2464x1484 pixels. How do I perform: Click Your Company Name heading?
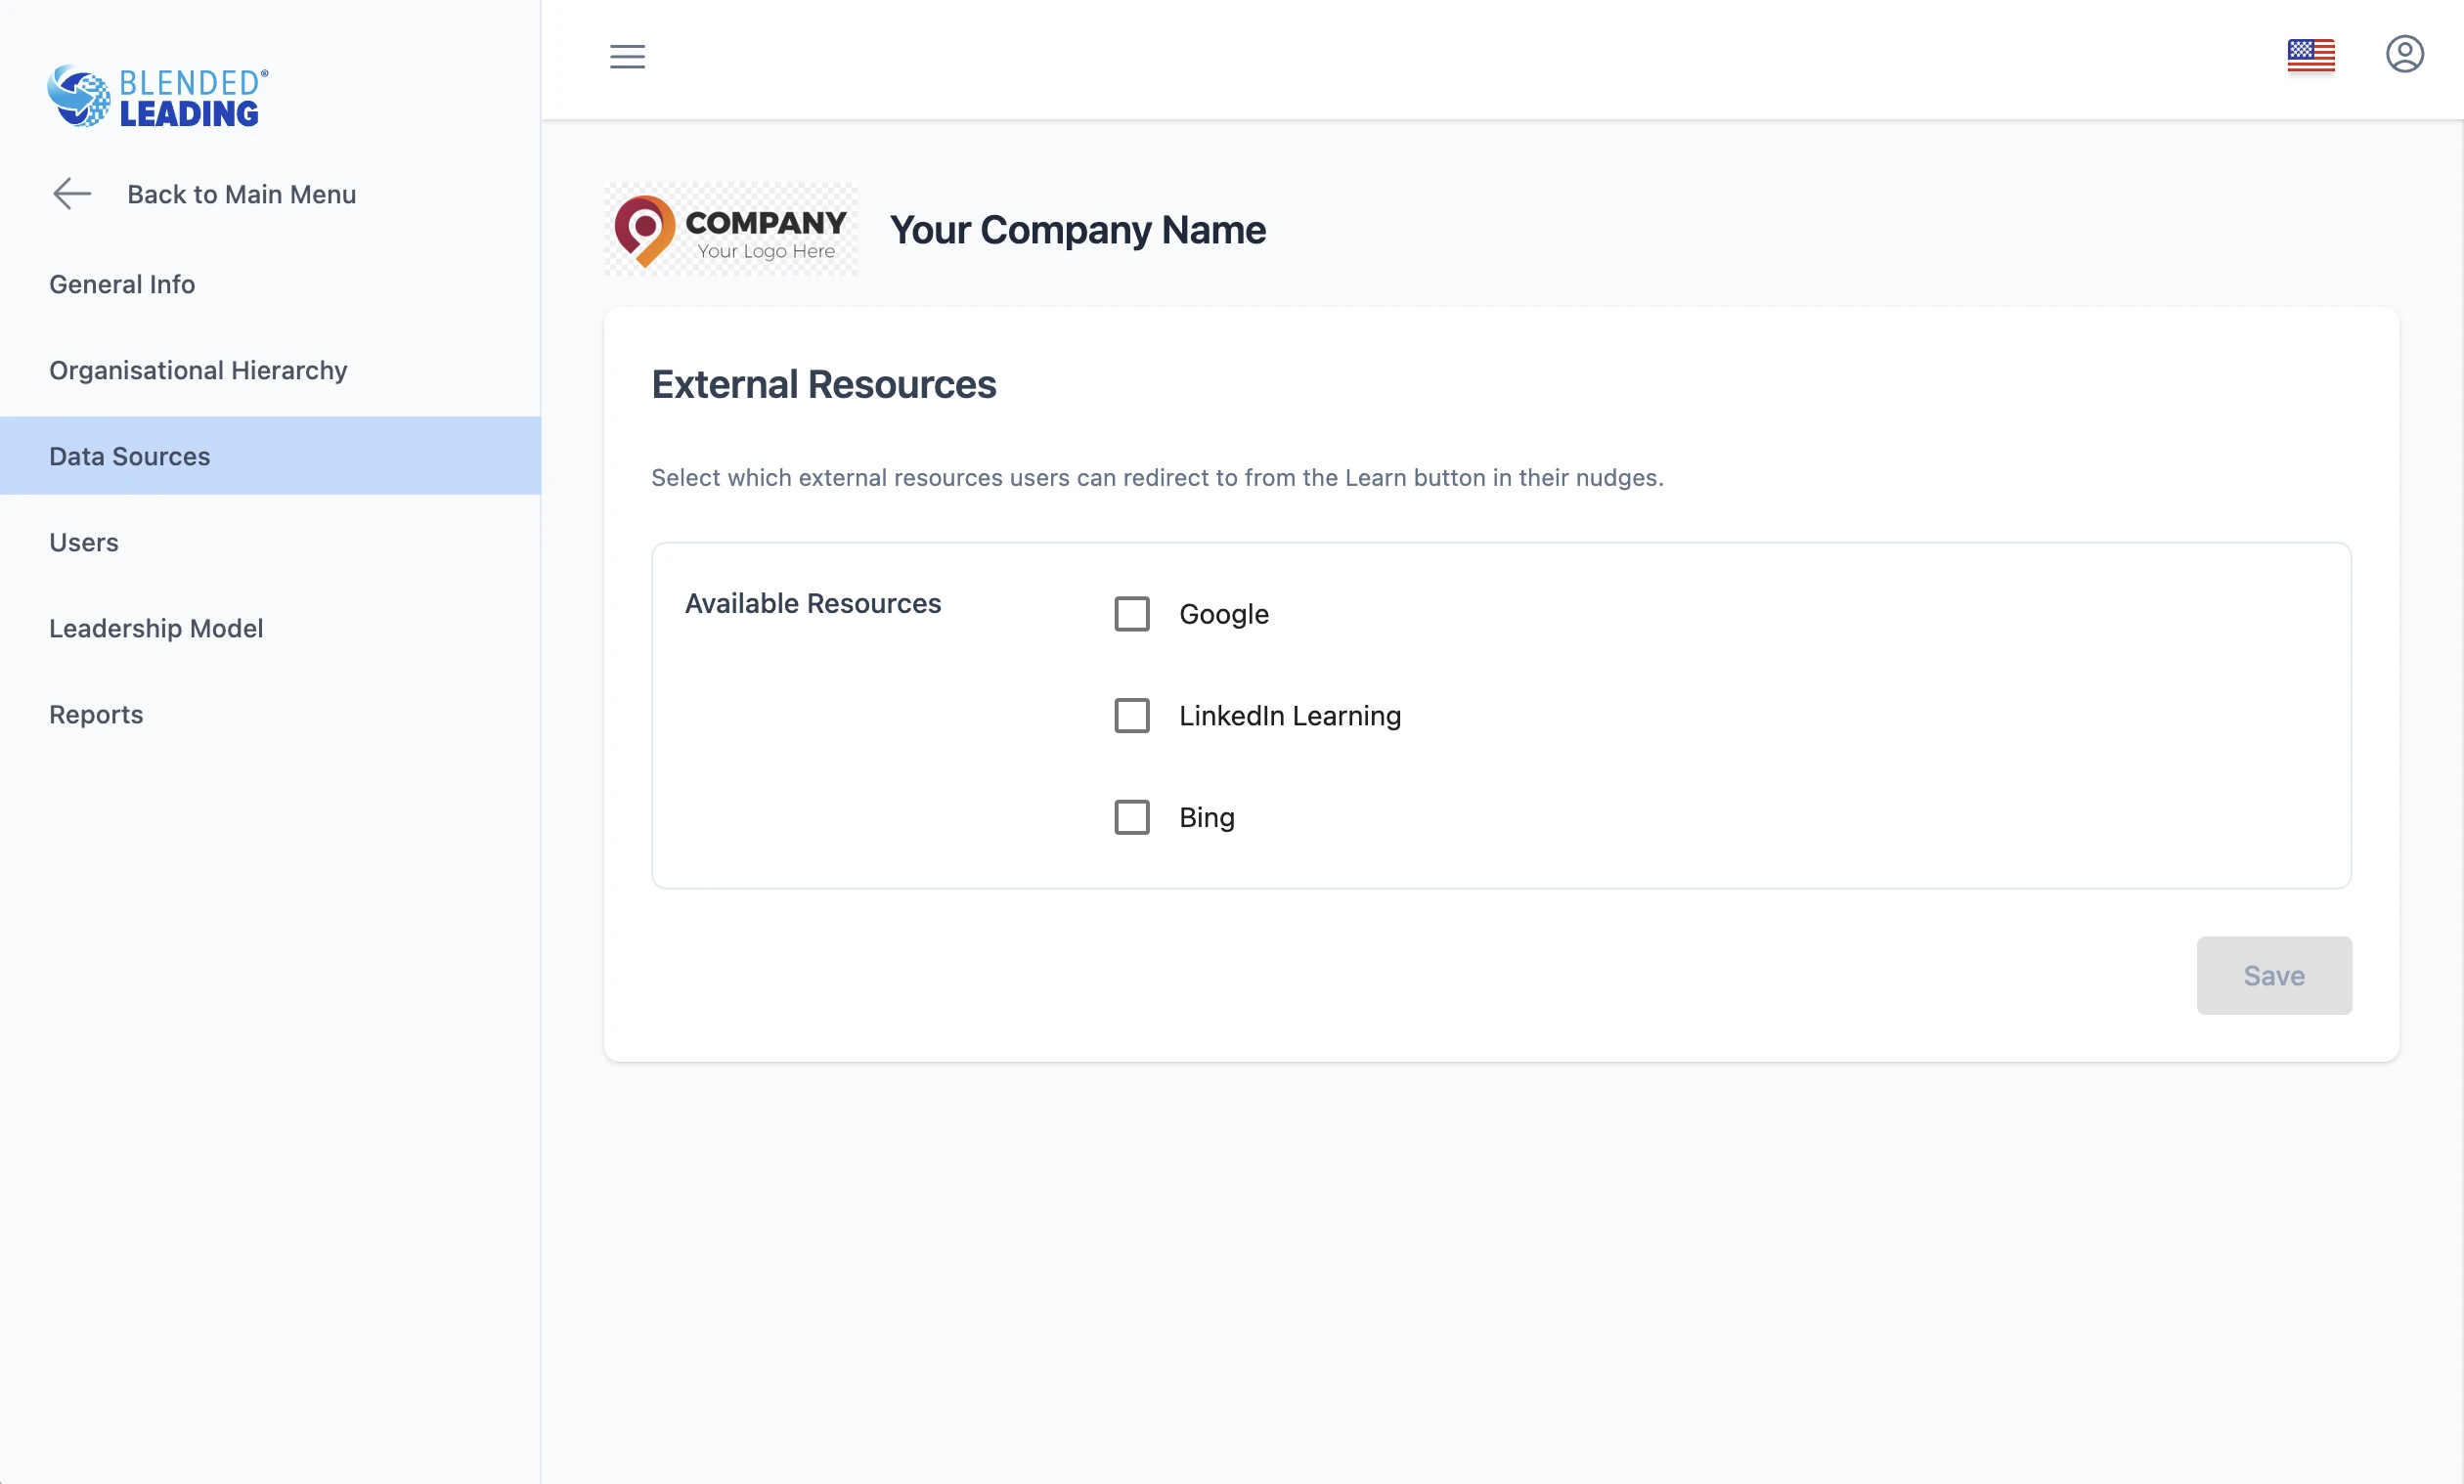point(1077,230)
